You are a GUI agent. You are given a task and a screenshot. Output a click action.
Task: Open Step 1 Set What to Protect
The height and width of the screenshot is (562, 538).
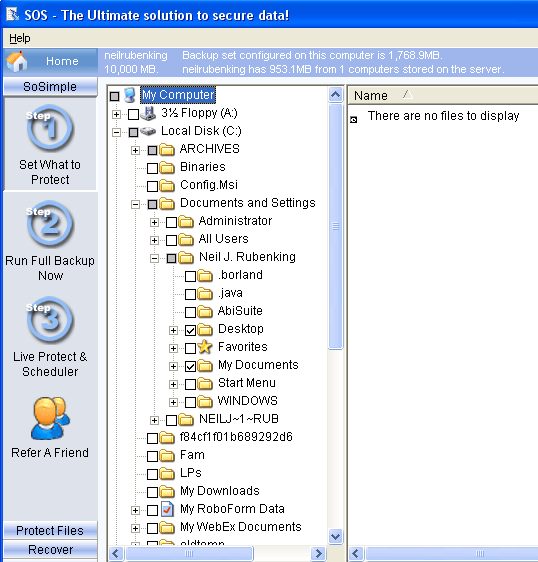click(50, 144)
